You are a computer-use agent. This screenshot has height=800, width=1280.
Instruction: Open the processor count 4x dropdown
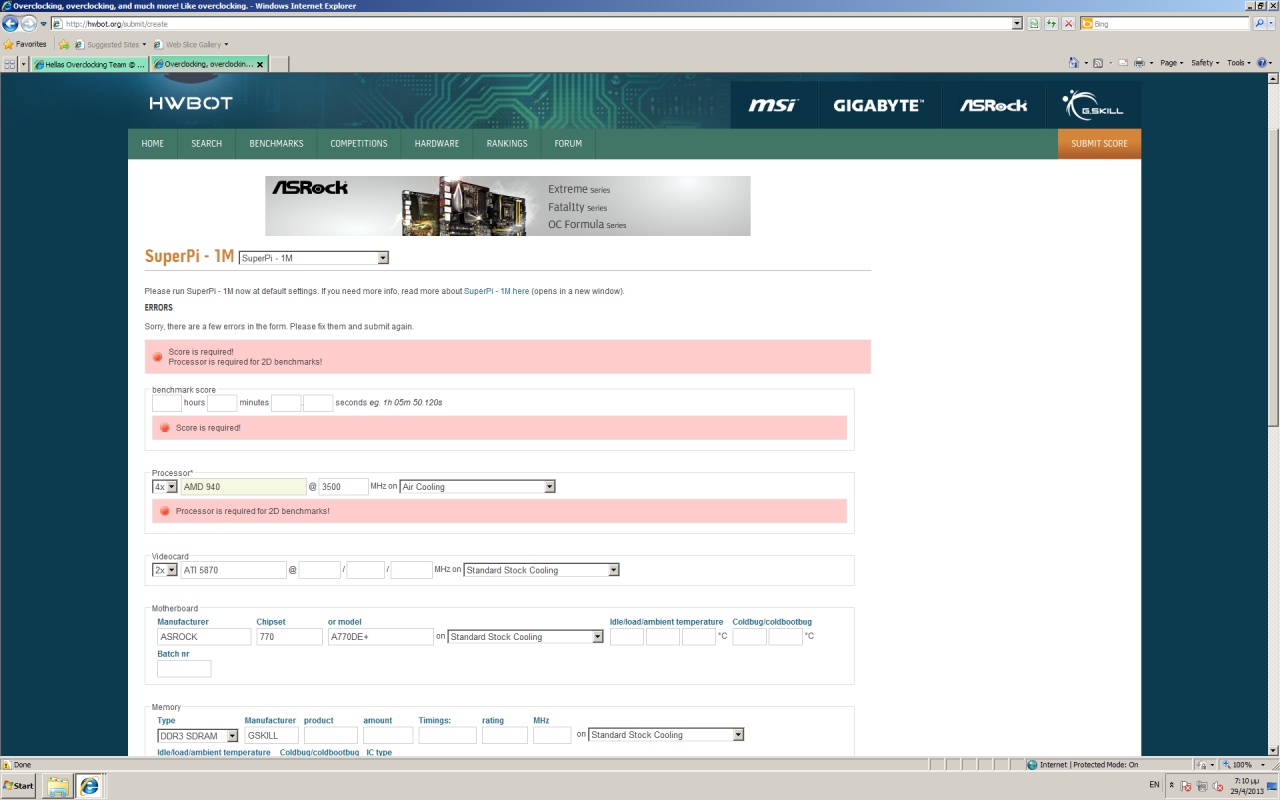[x=165, y=487]
